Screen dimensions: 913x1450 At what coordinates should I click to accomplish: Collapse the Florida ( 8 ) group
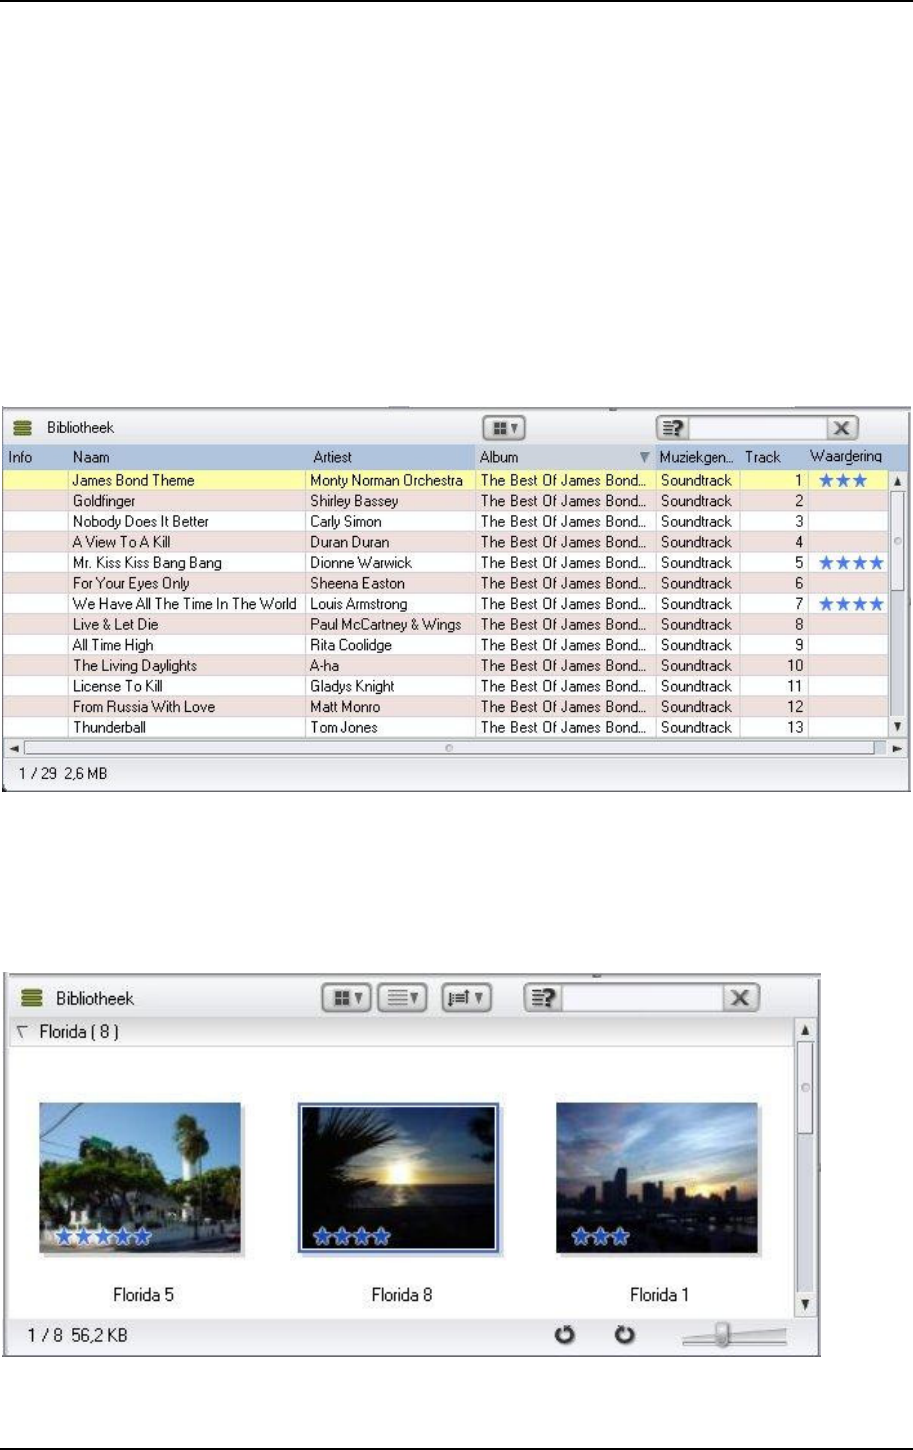pyautogui.click(x=22, y=1032)
